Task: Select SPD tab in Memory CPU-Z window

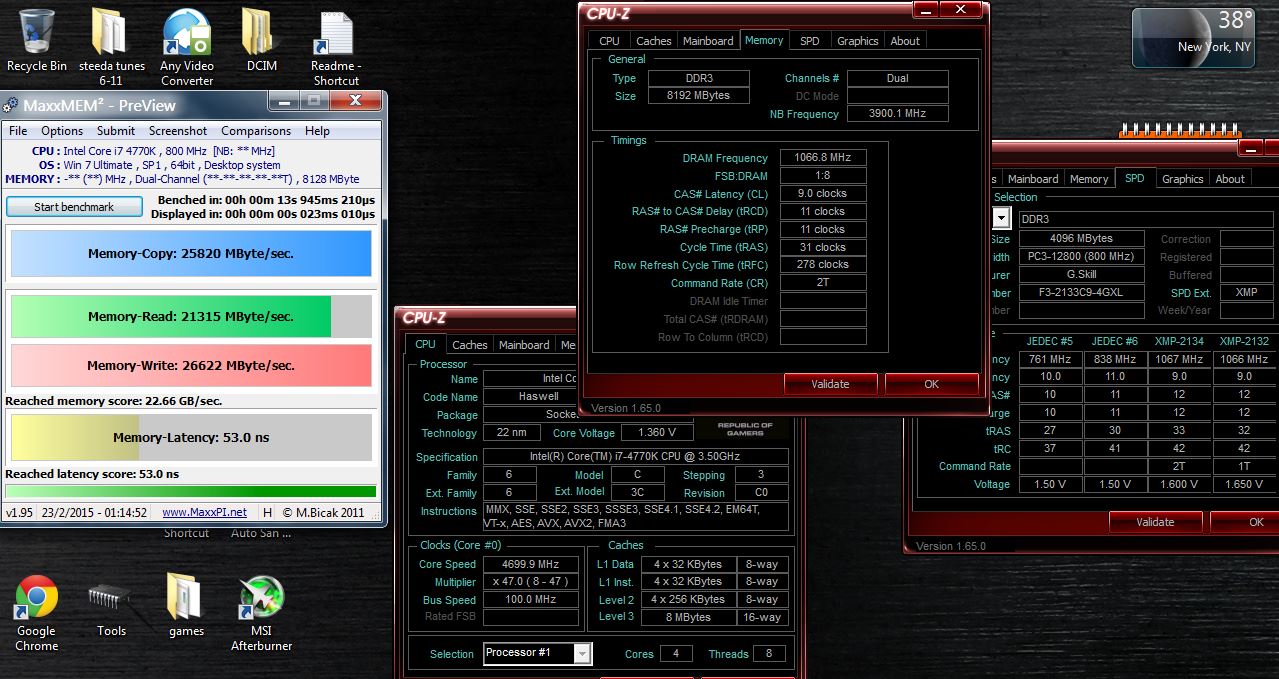Action: coord(810,41)
